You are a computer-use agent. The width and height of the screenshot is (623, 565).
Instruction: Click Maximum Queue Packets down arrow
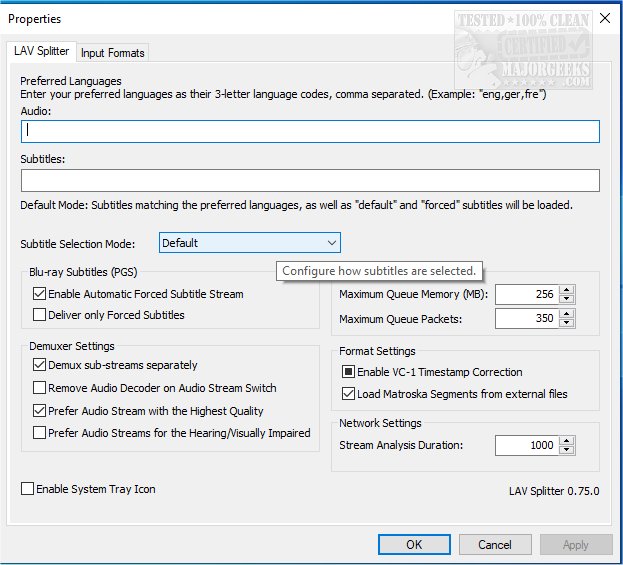567,323
